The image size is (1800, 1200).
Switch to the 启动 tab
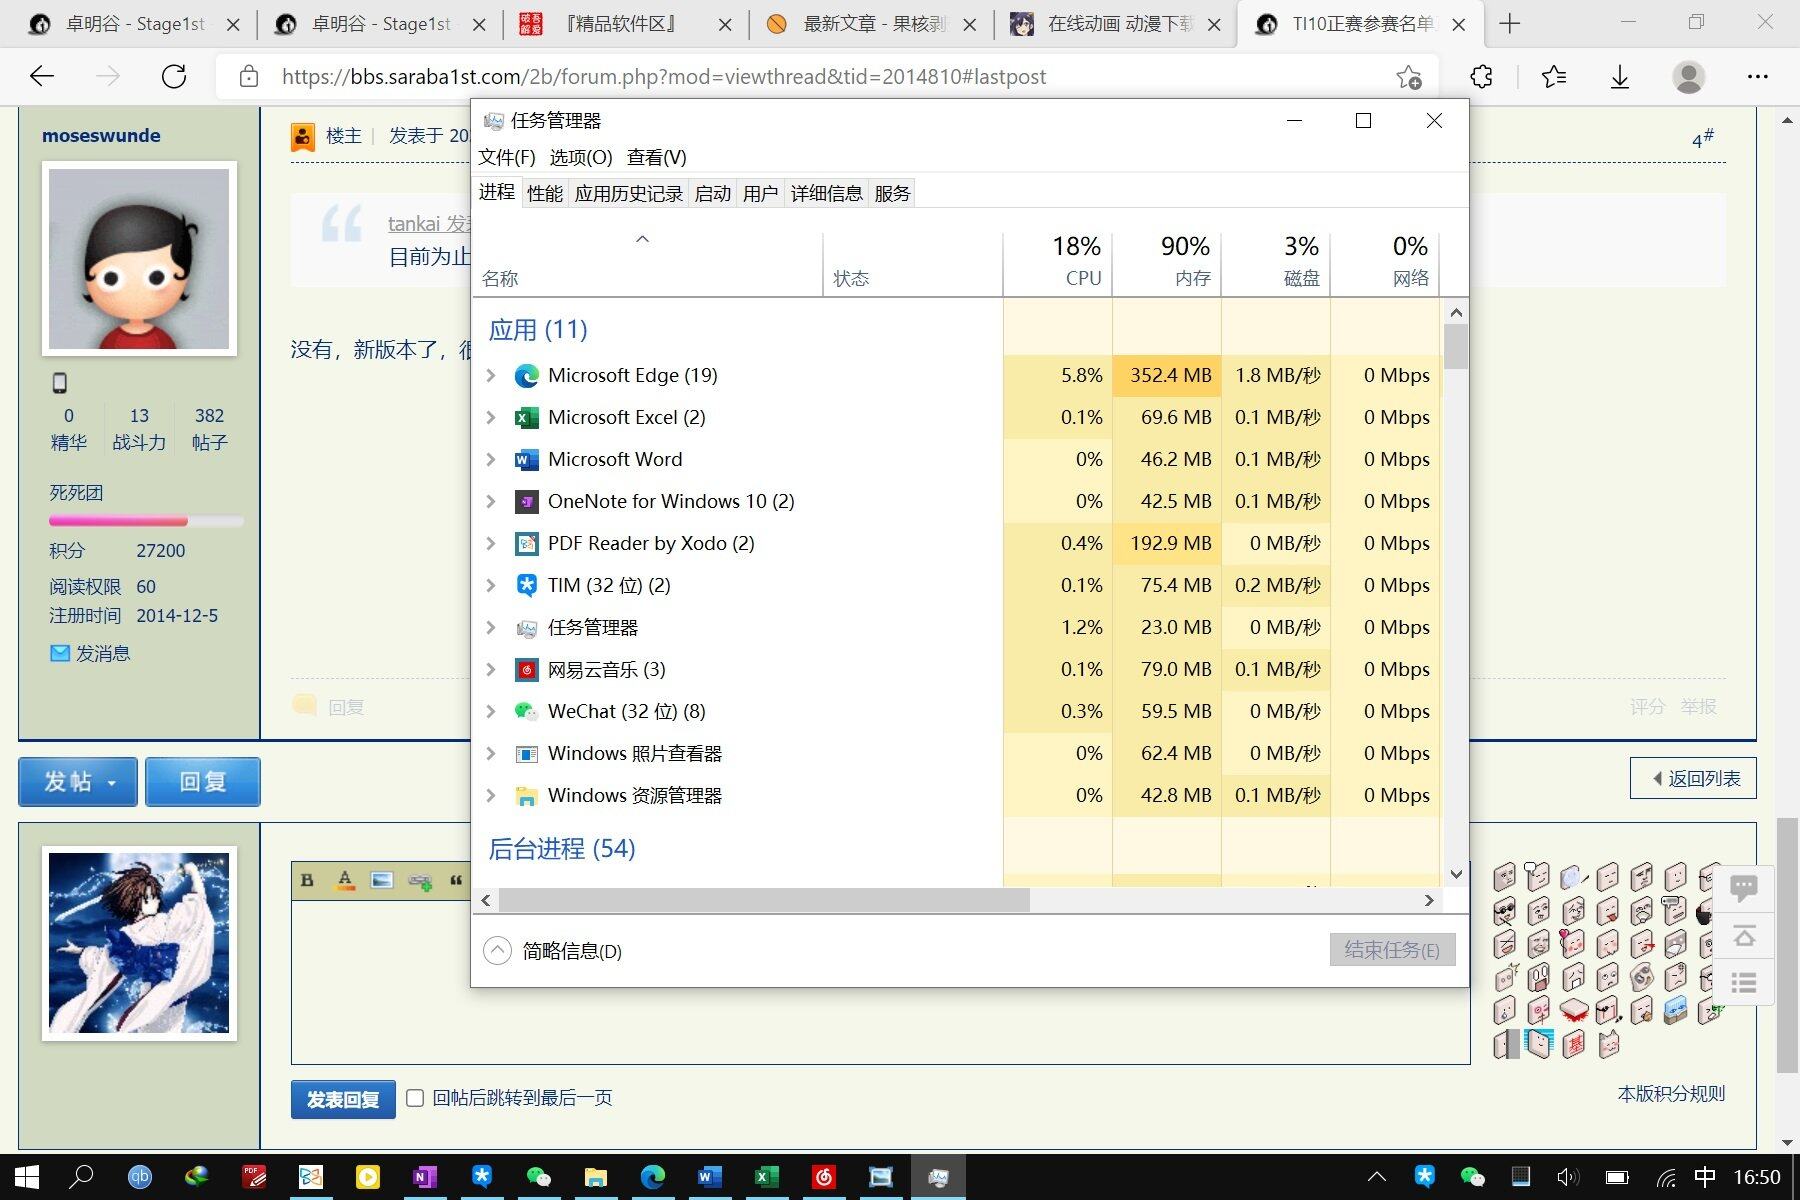tap(712, 193)
